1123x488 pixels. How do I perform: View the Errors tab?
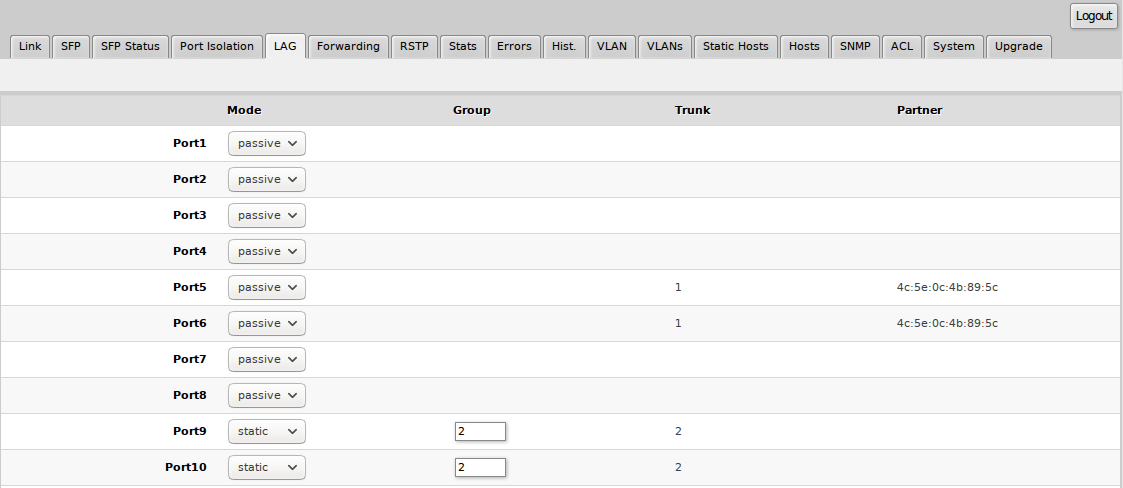[x=514, y=46]
